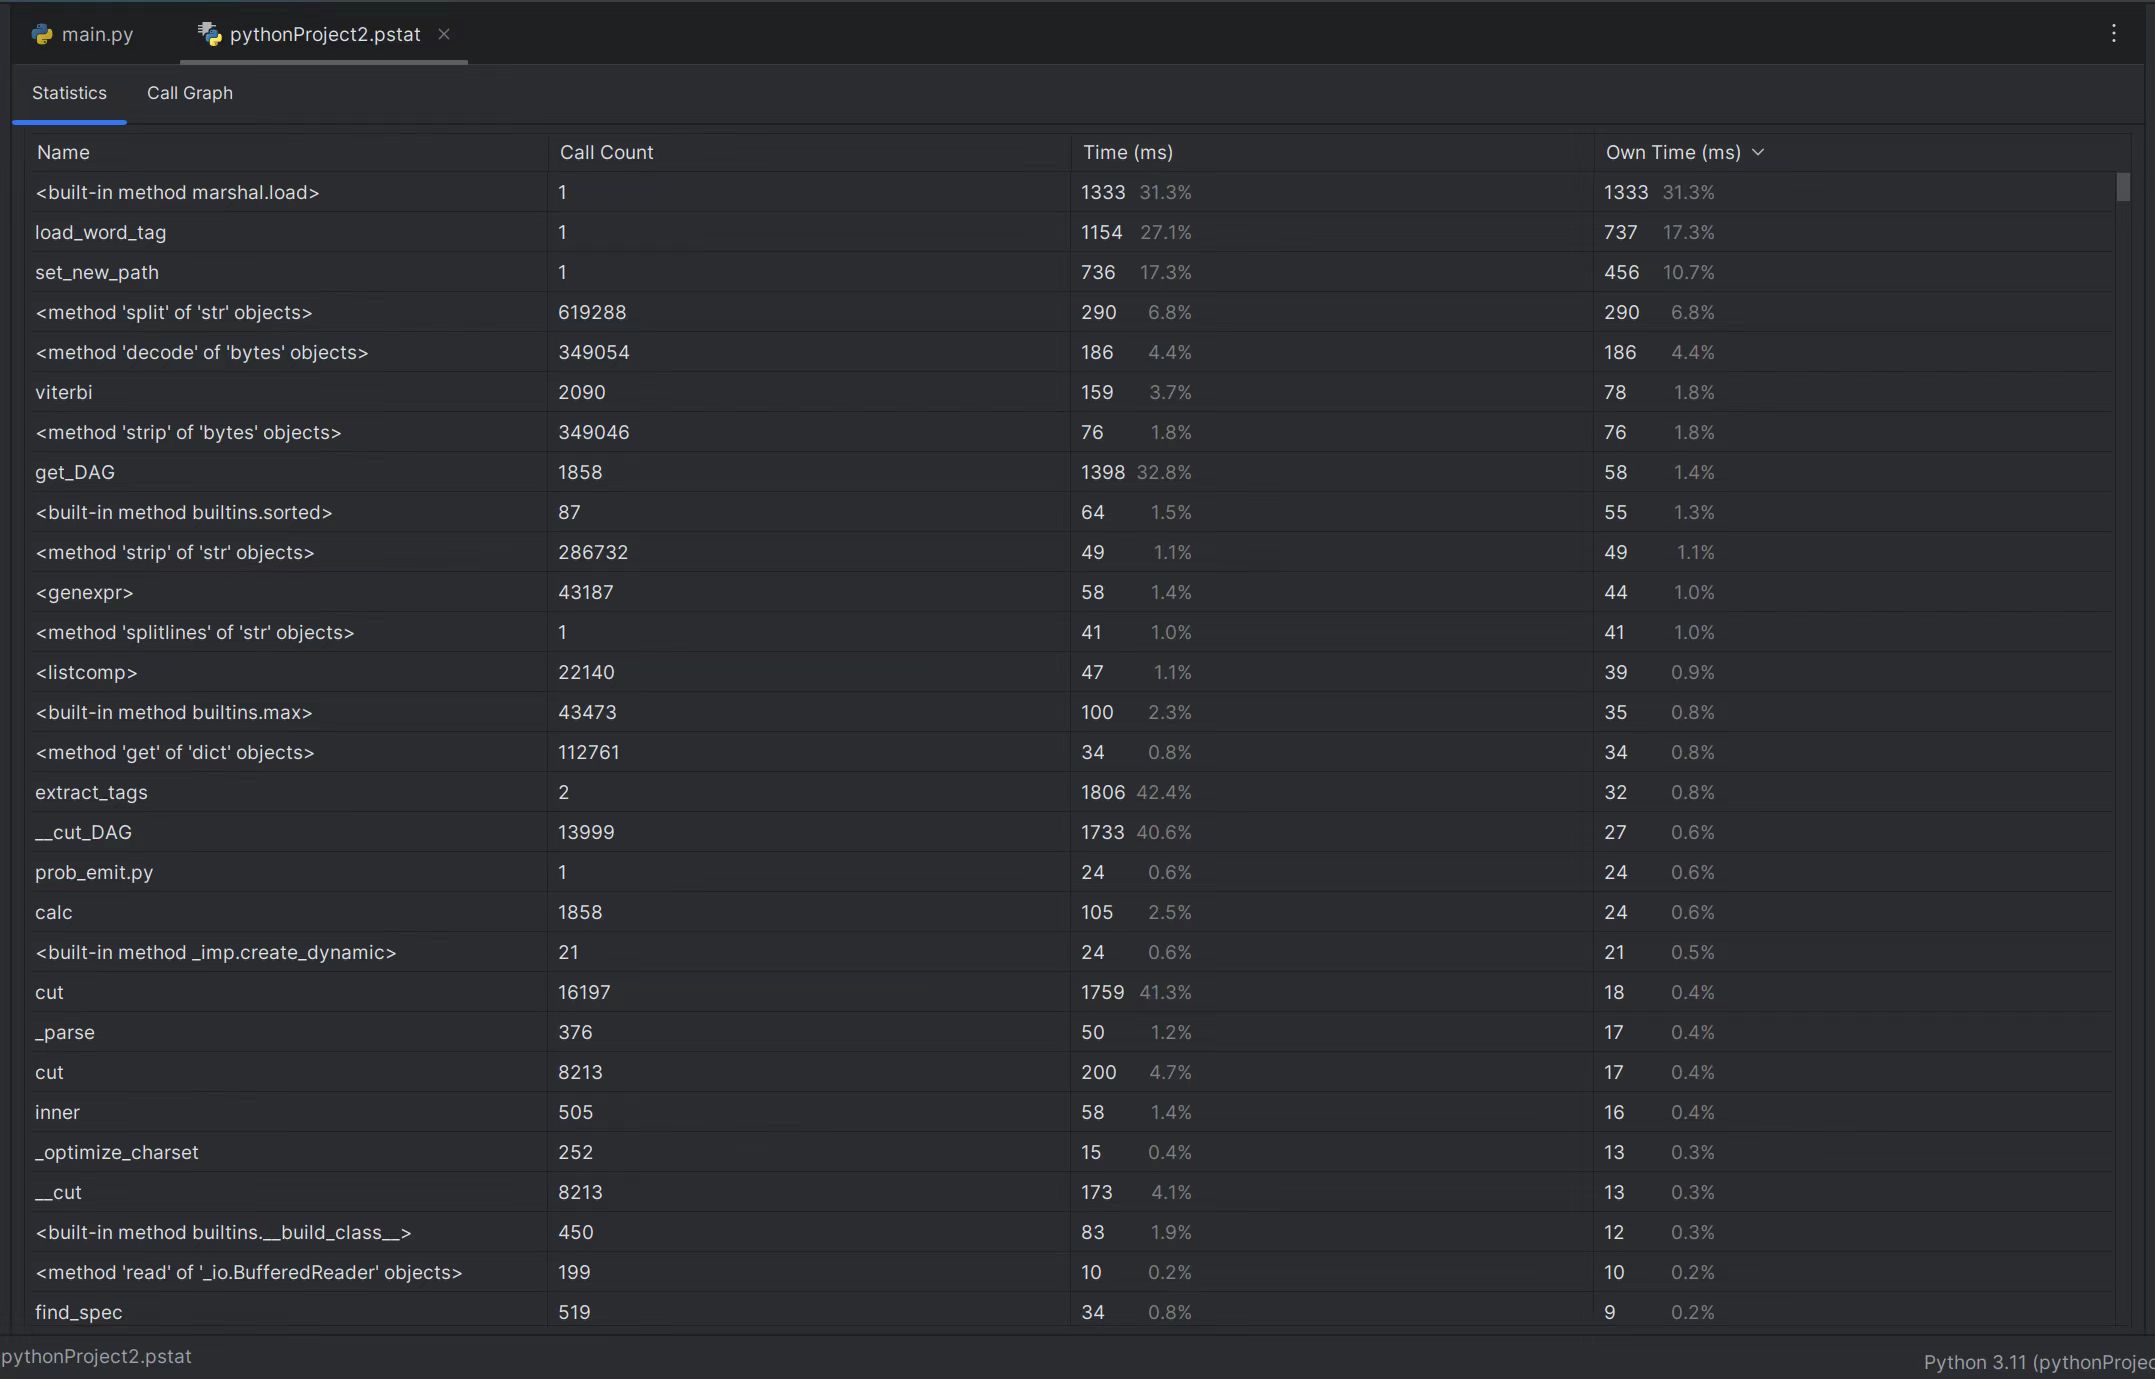
Task: Click the main.py Python file icon
Action: [42, 34]
